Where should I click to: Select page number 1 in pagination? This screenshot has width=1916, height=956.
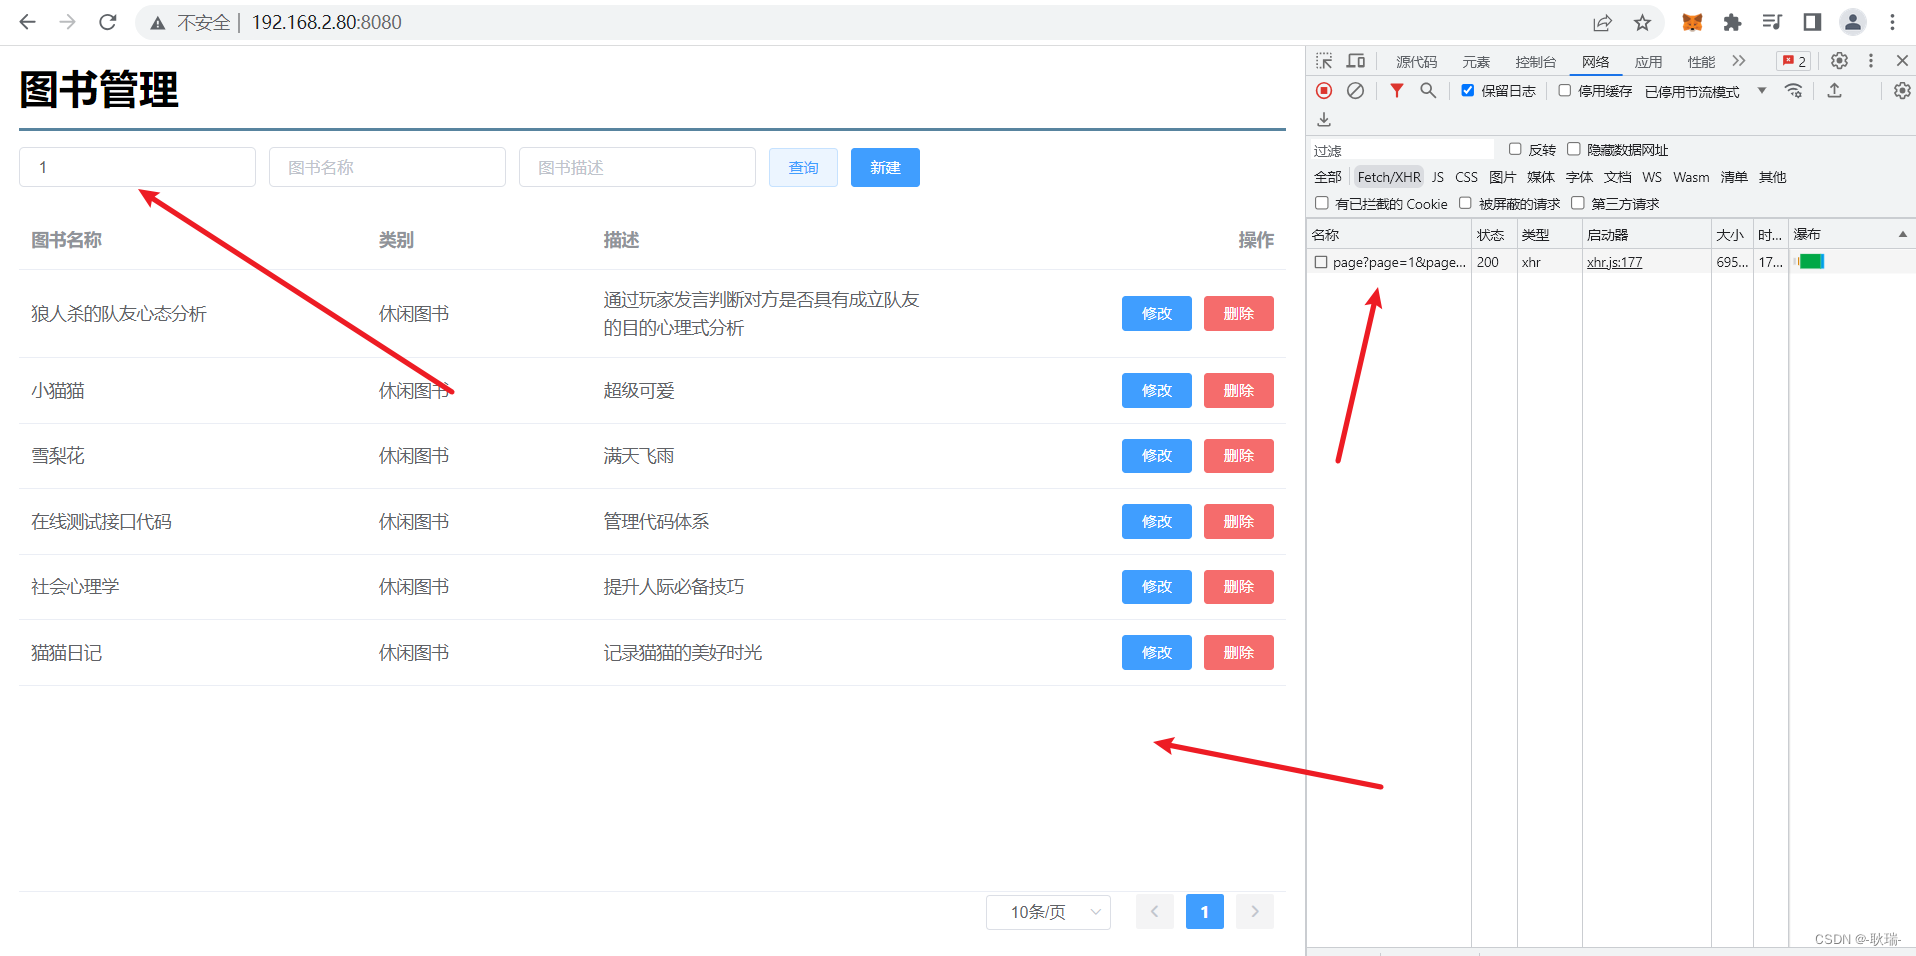pyautogui.click(x=1204, y=912)
